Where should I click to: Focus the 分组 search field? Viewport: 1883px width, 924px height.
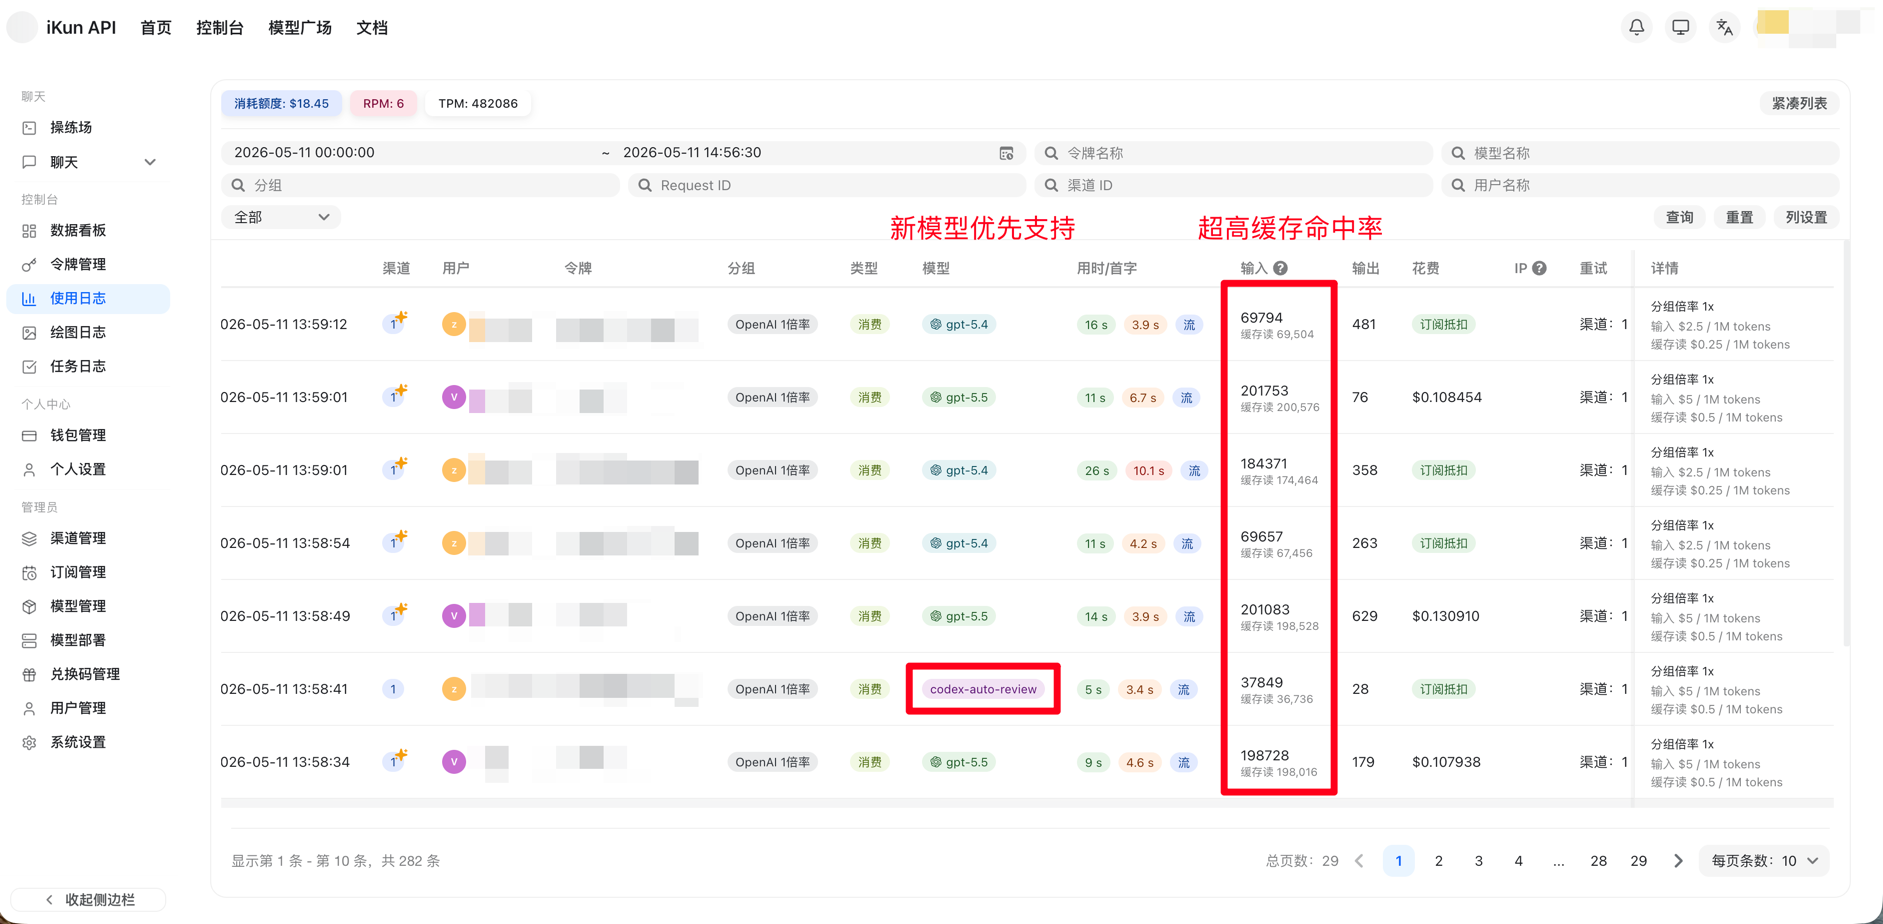(420, 185)
